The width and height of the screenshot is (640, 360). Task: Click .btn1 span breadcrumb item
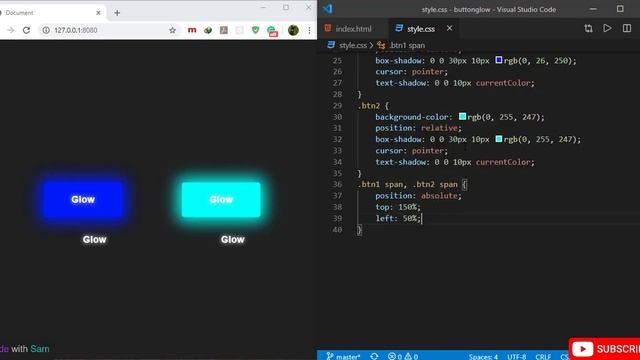pyautogui.click(x=407, y=45)
